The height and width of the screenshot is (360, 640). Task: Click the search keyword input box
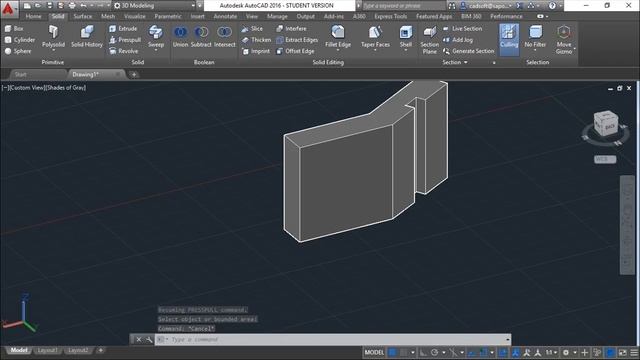(x=403, y=6)
